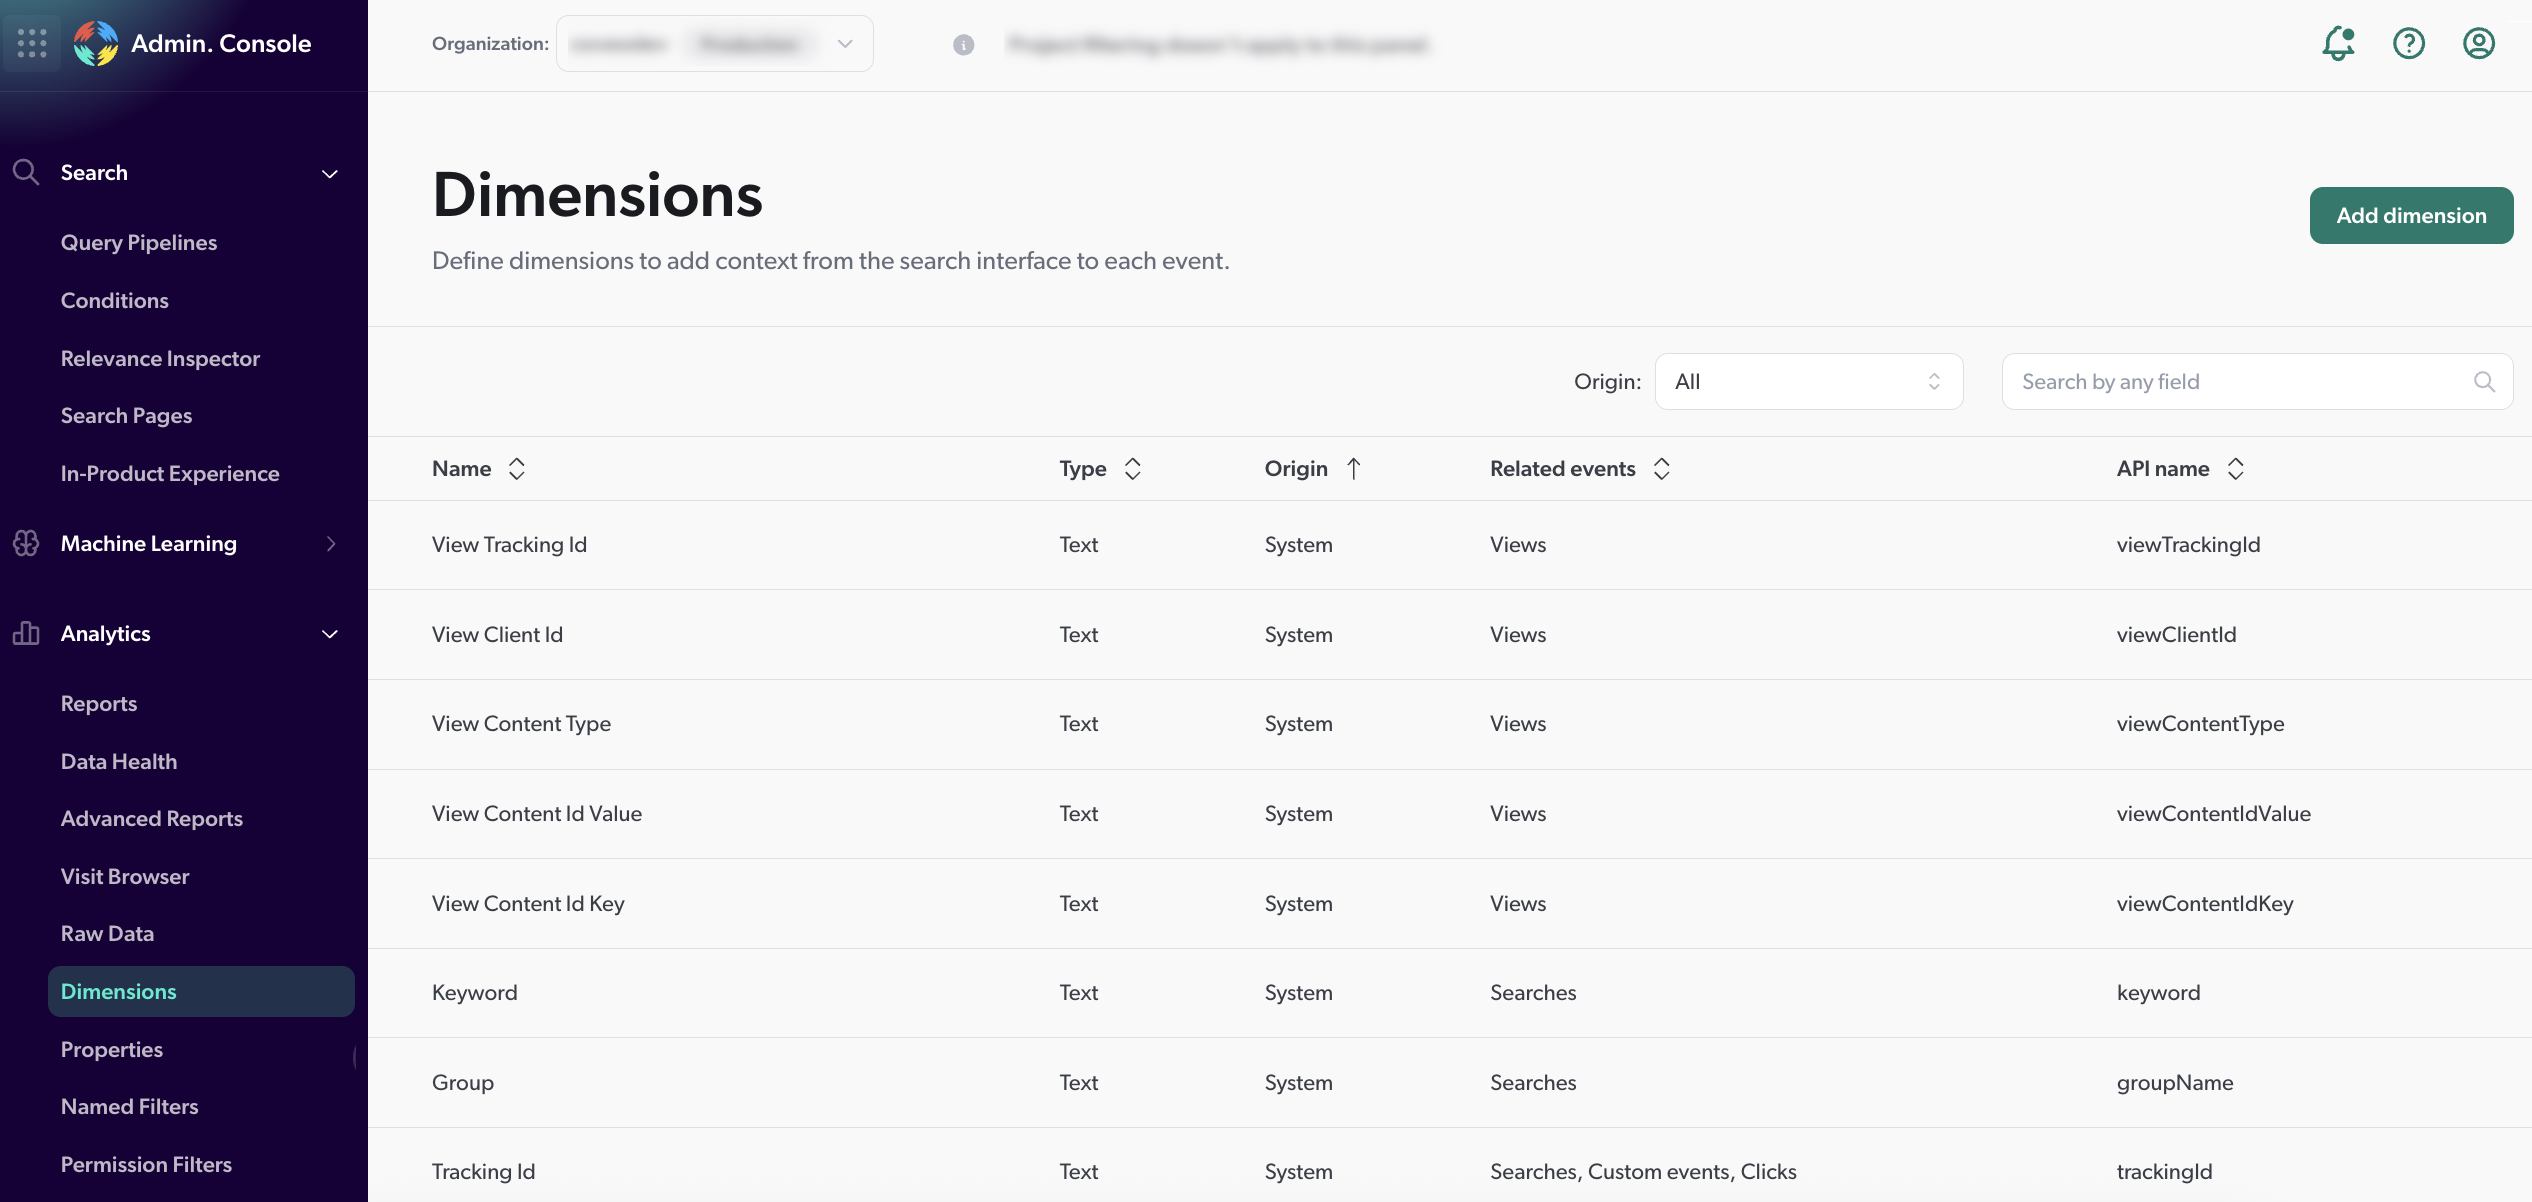Collapse the Analytics section
The height and width of the screenshot is (1202, 2532).
tap(330, 634)
